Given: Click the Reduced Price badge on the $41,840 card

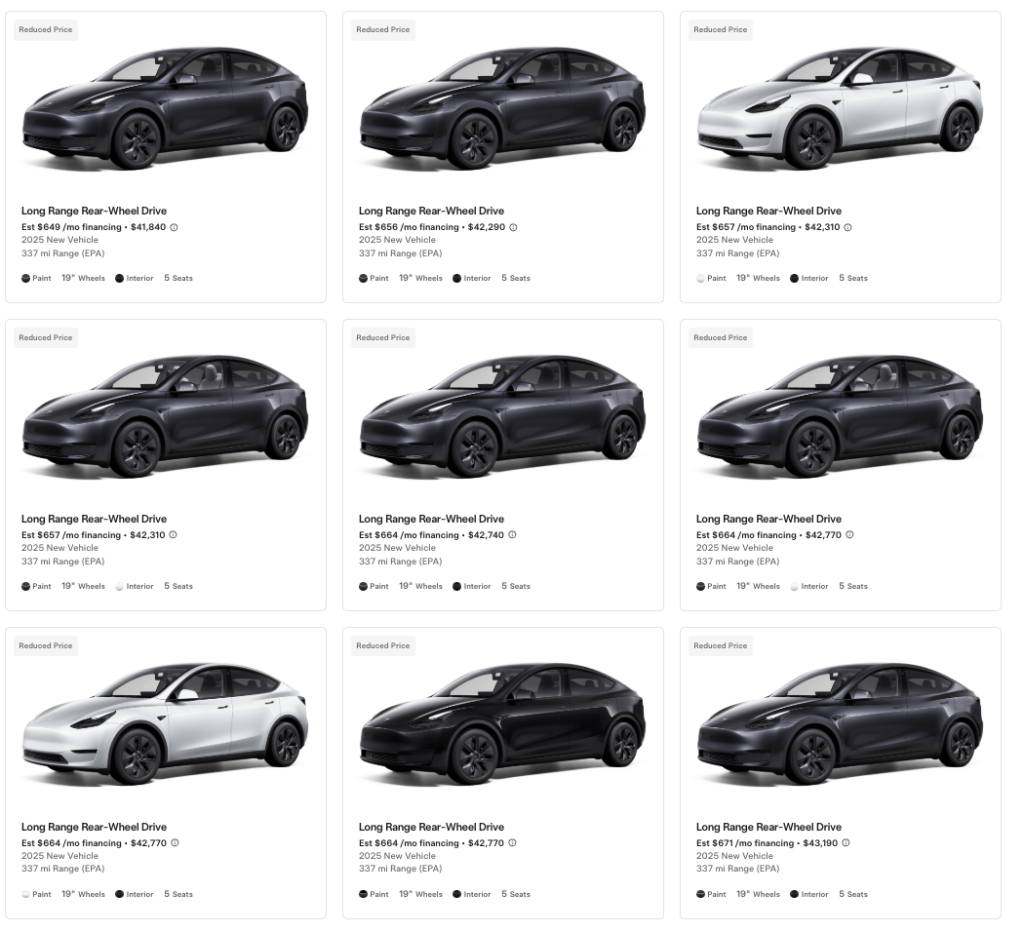Looking at the screenshot, I should 46,30.
